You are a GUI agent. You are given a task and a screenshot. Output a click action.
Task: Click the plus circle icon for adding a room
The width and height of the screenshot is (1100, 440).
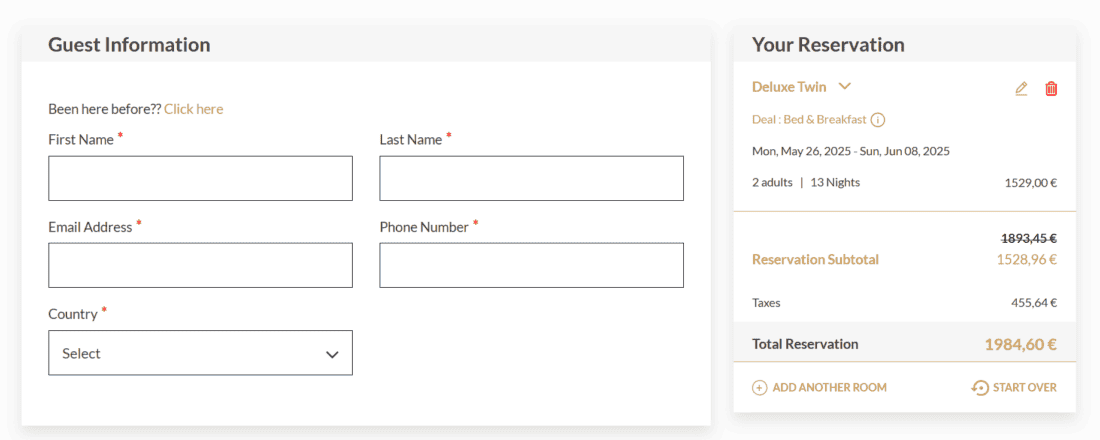pyautogui.click(x=760, y=388)
